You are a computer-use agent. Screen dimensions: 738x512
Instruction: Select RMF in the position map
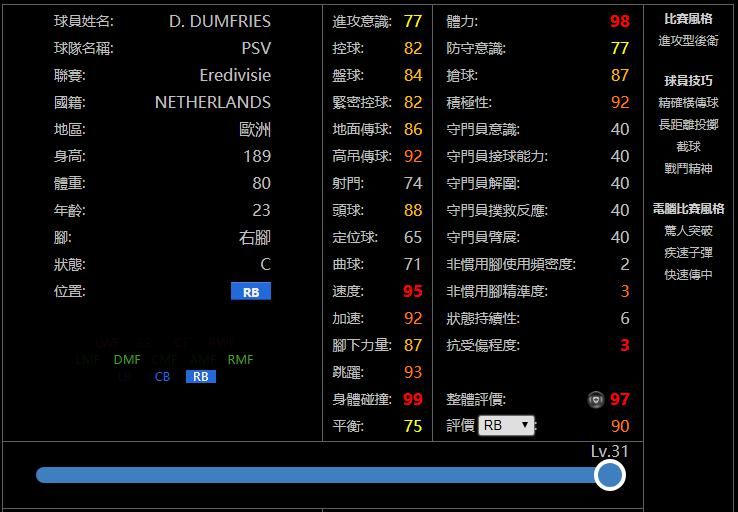[241, 360]
